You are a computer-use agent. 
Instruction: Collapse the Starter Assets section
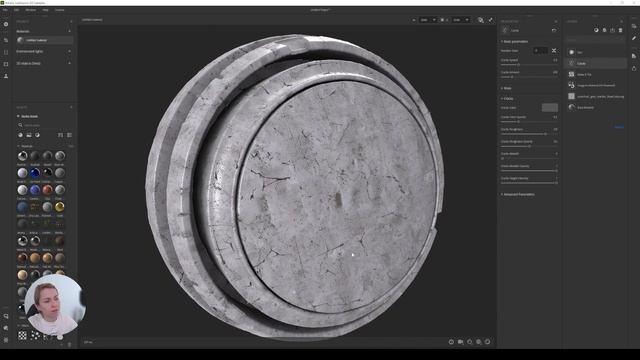pyautogui.click(x=18, y=116)
